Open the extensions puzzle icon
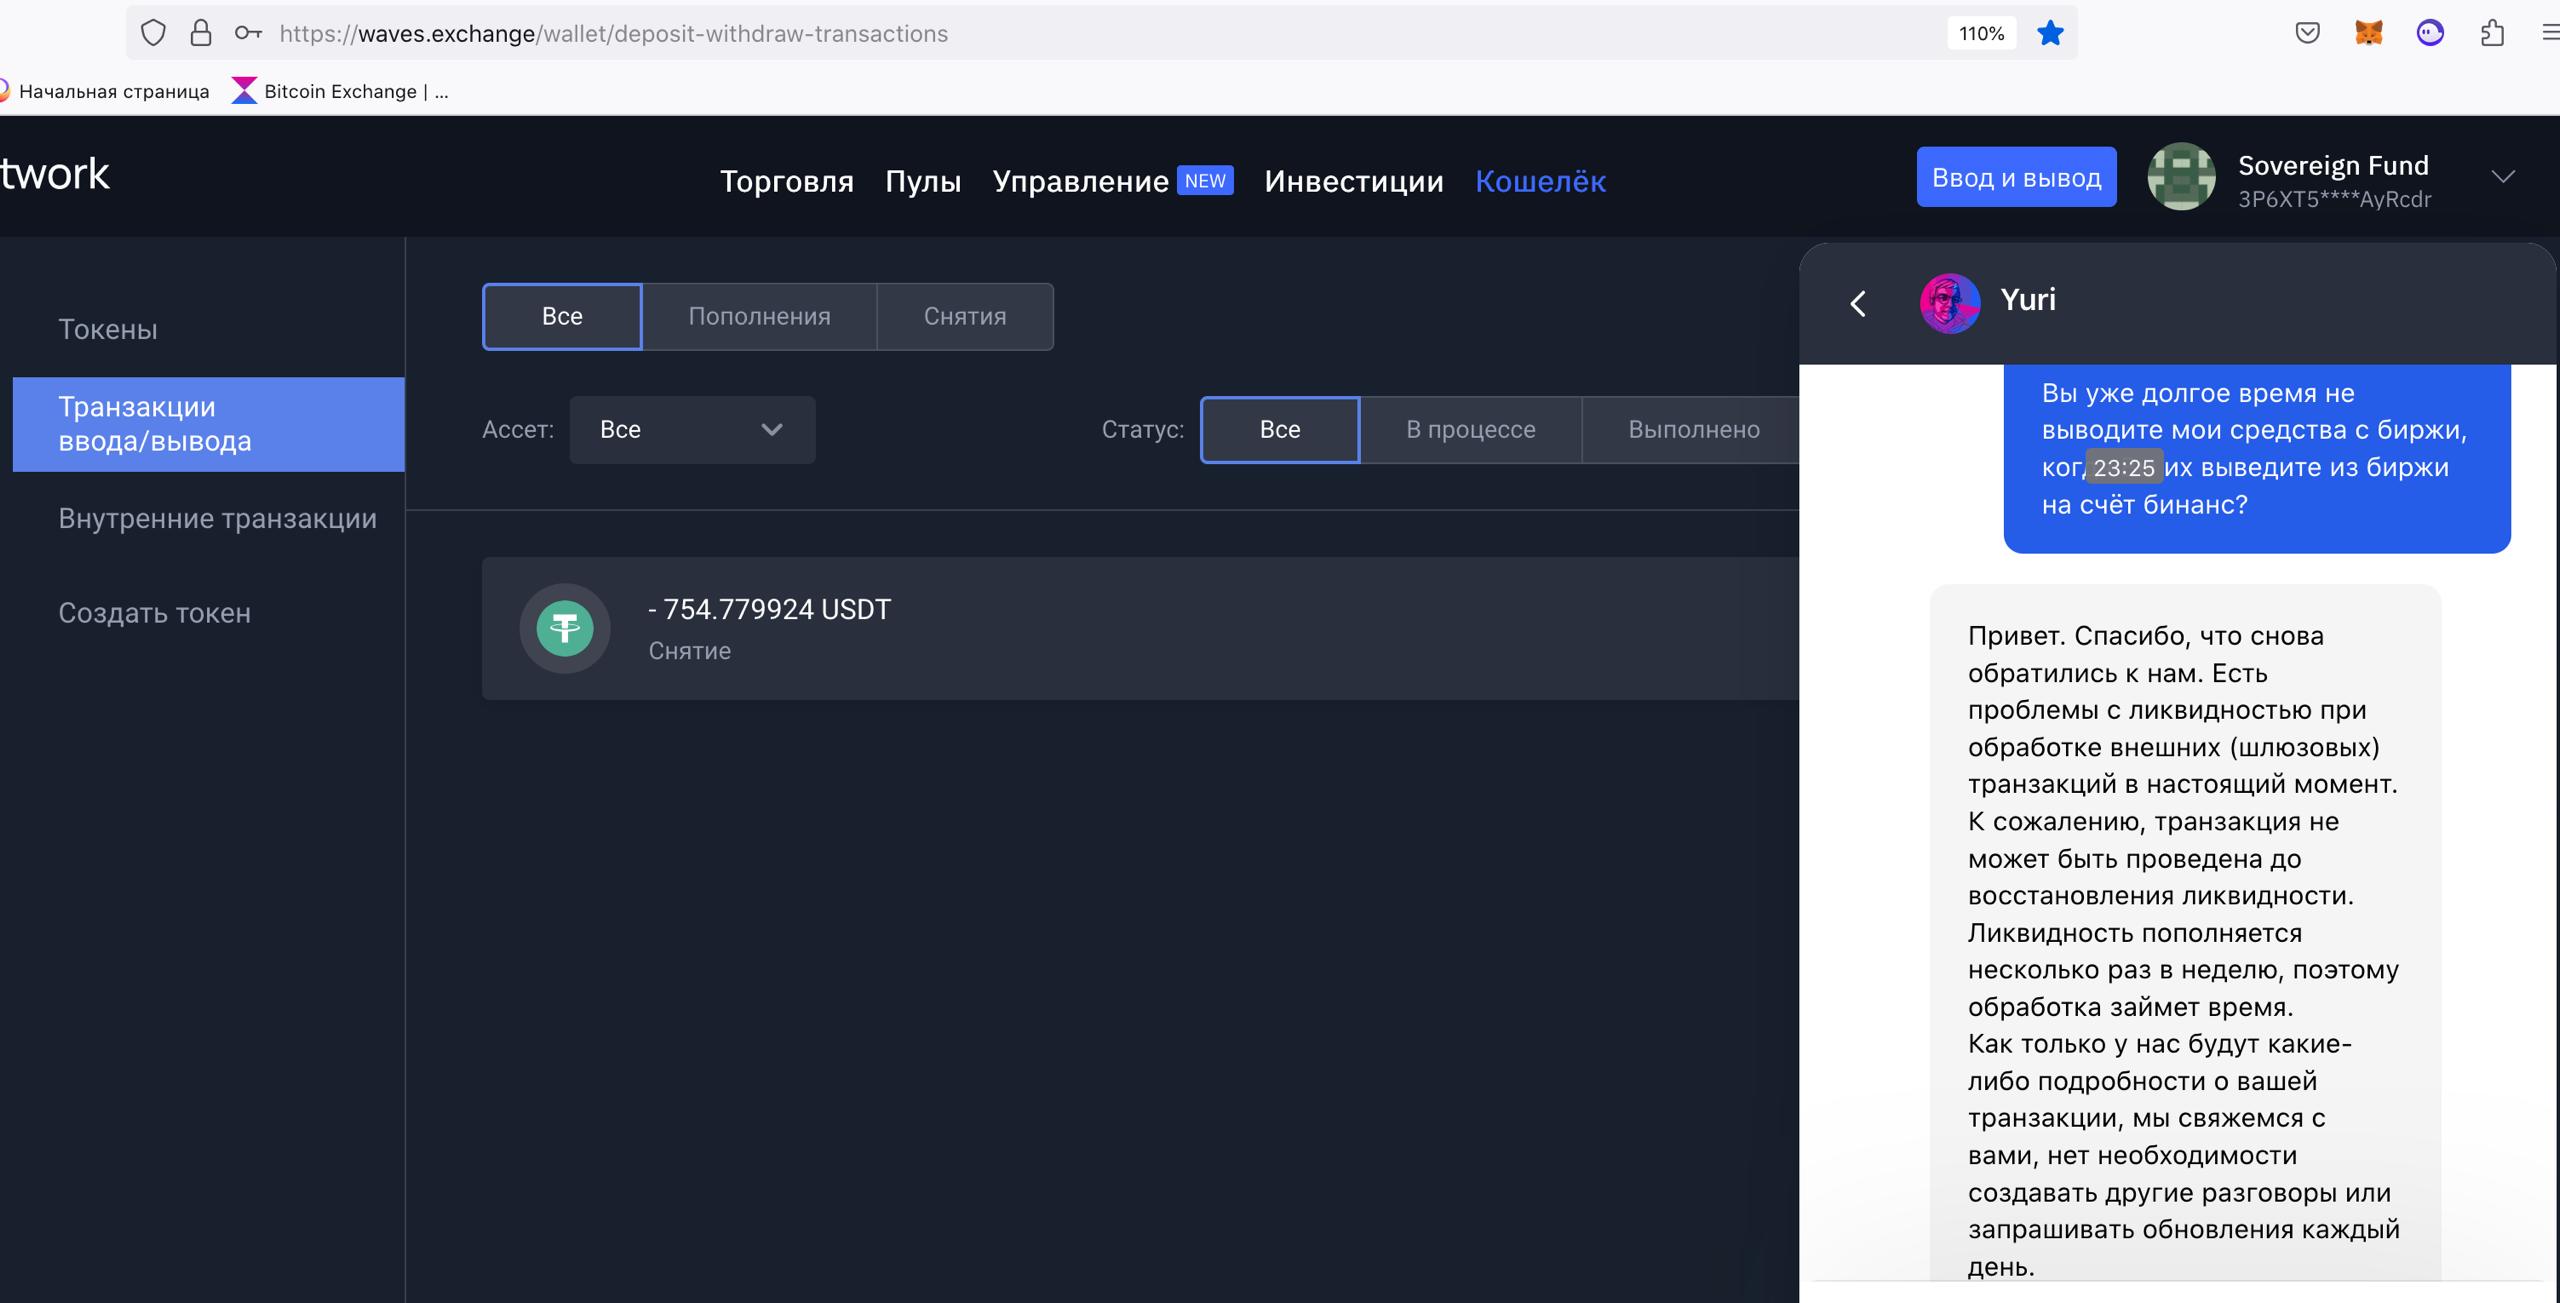 tap(2492, 33)
